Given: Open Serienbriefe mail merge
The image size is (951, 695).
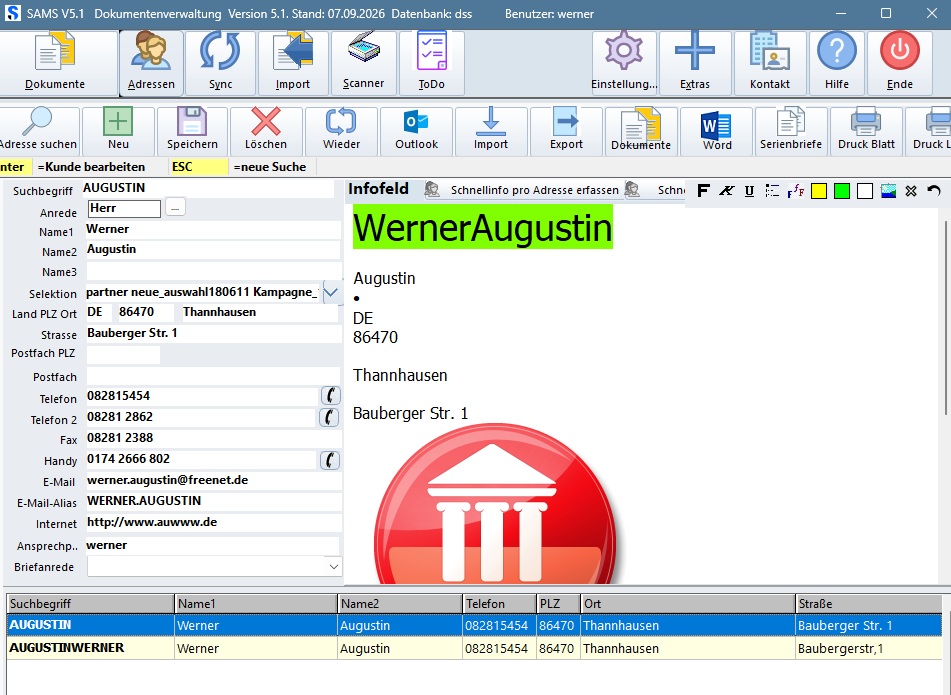Looking at the screenshot, I should (791, 130).
